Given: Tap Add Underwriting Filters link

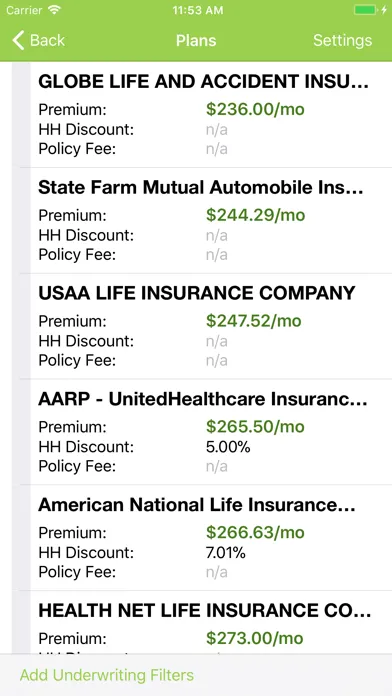Looking at the screenshot, I should (x=107, y=675).
